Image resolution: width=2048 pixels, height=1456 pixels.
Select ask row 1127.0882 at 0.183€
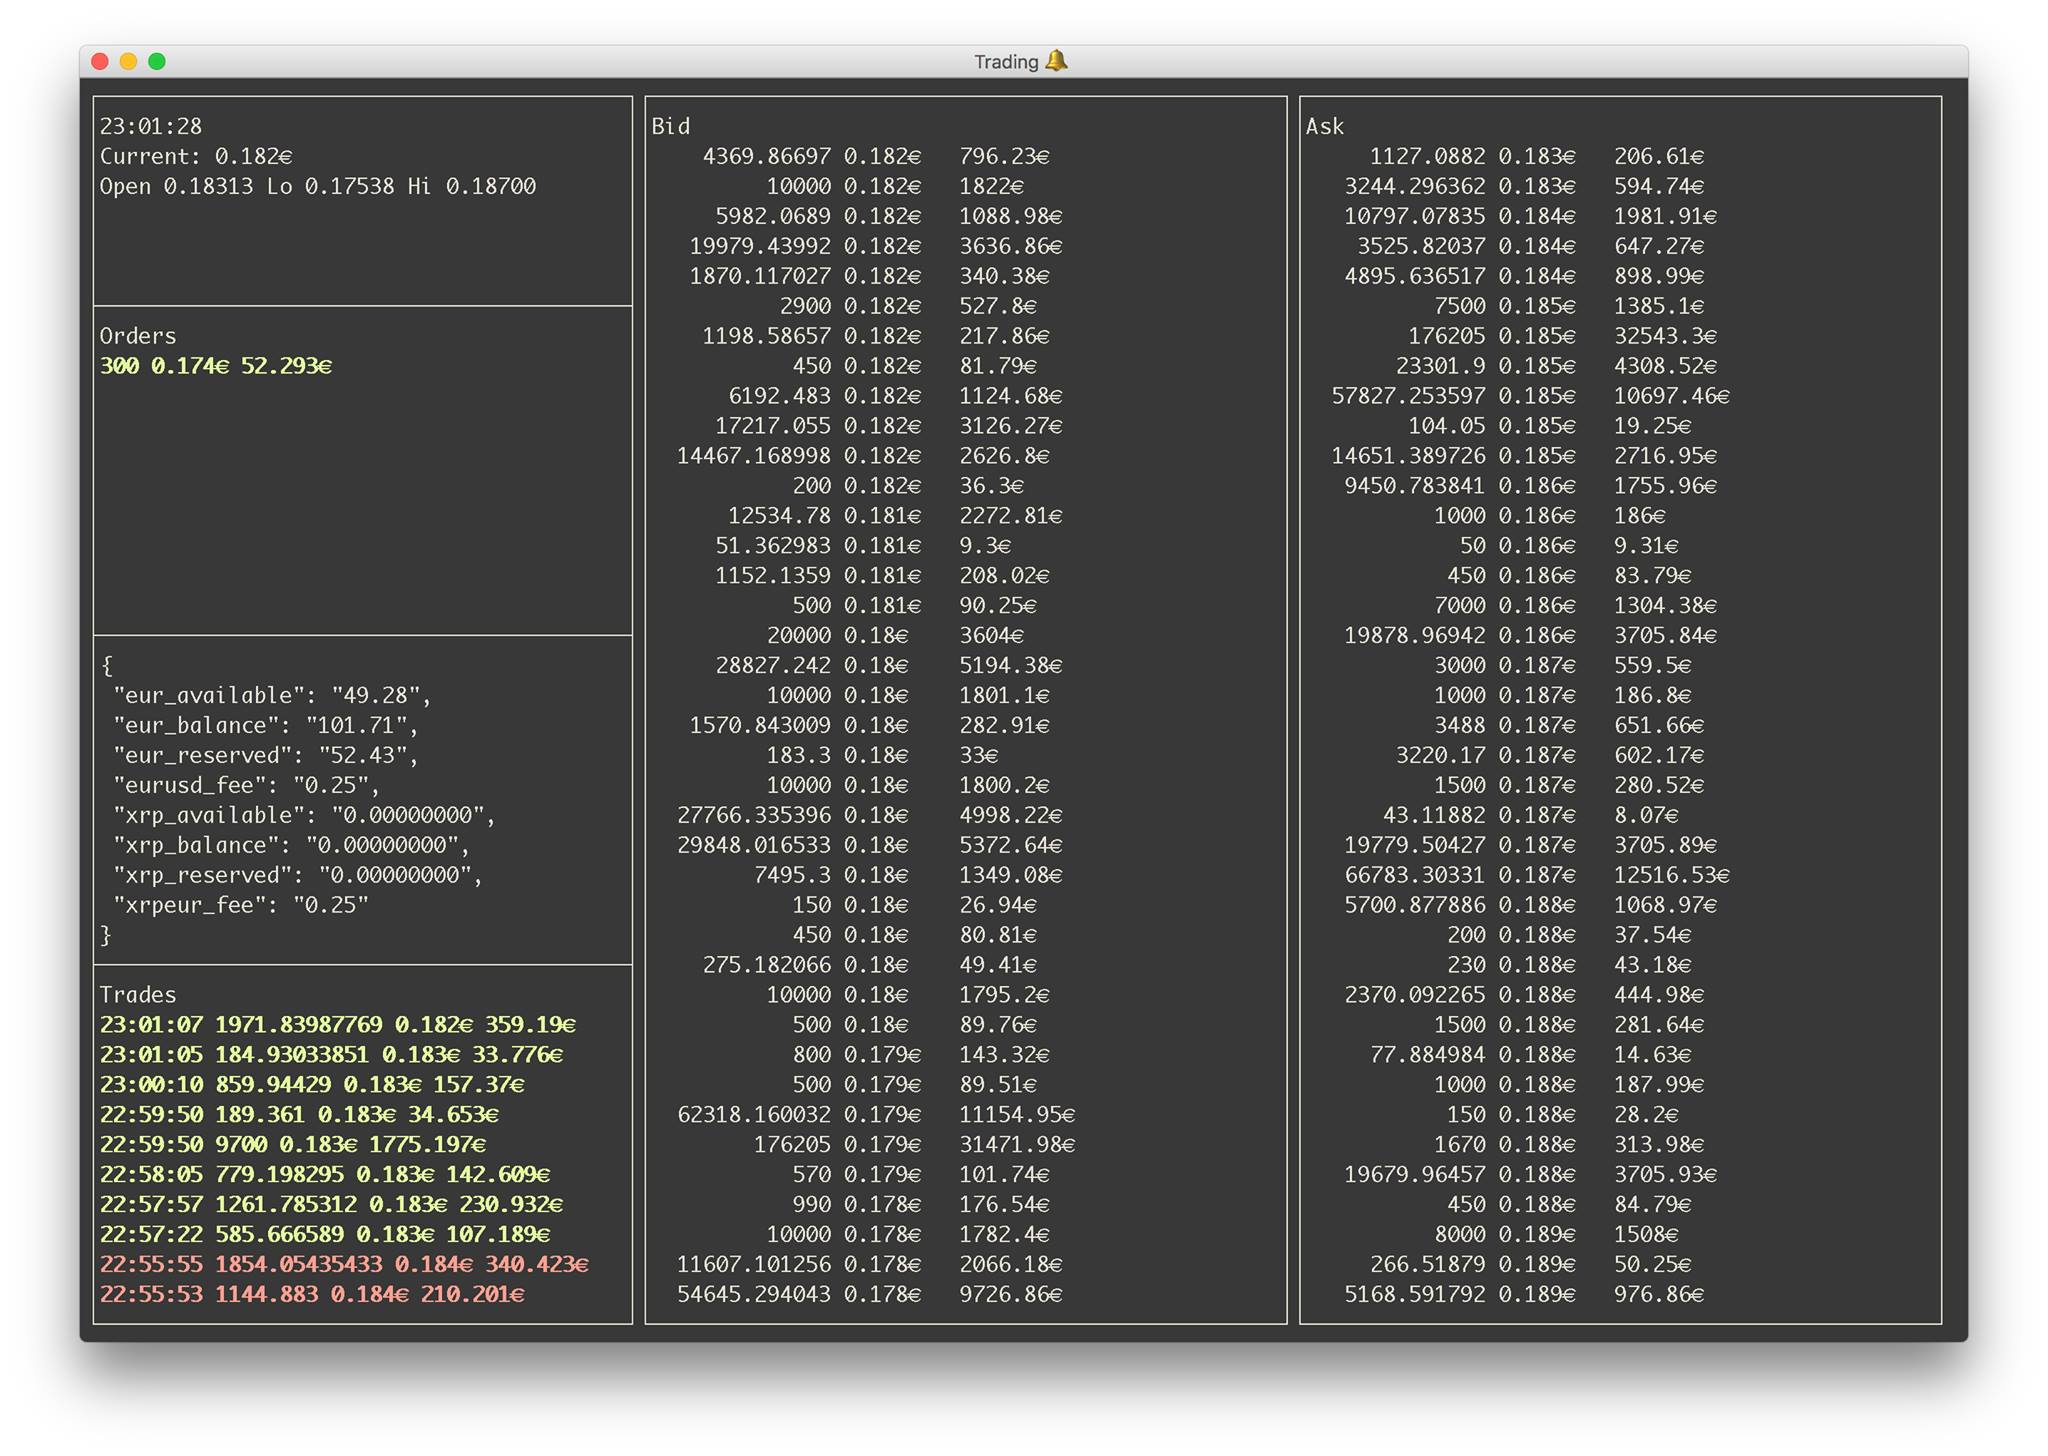1537,156
